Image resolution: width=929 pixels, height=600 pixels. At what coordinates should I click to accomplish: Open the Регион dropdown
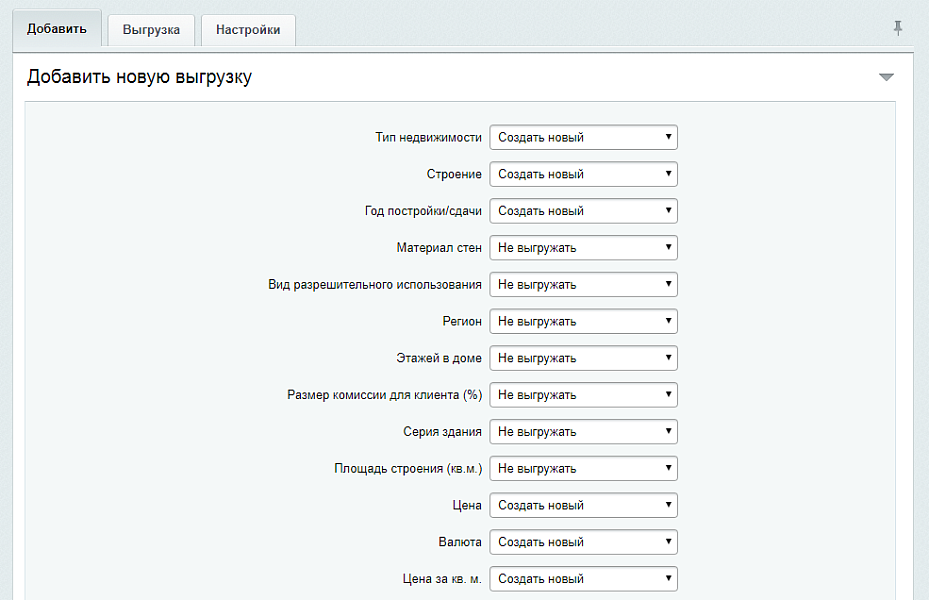tap(583, 321)
